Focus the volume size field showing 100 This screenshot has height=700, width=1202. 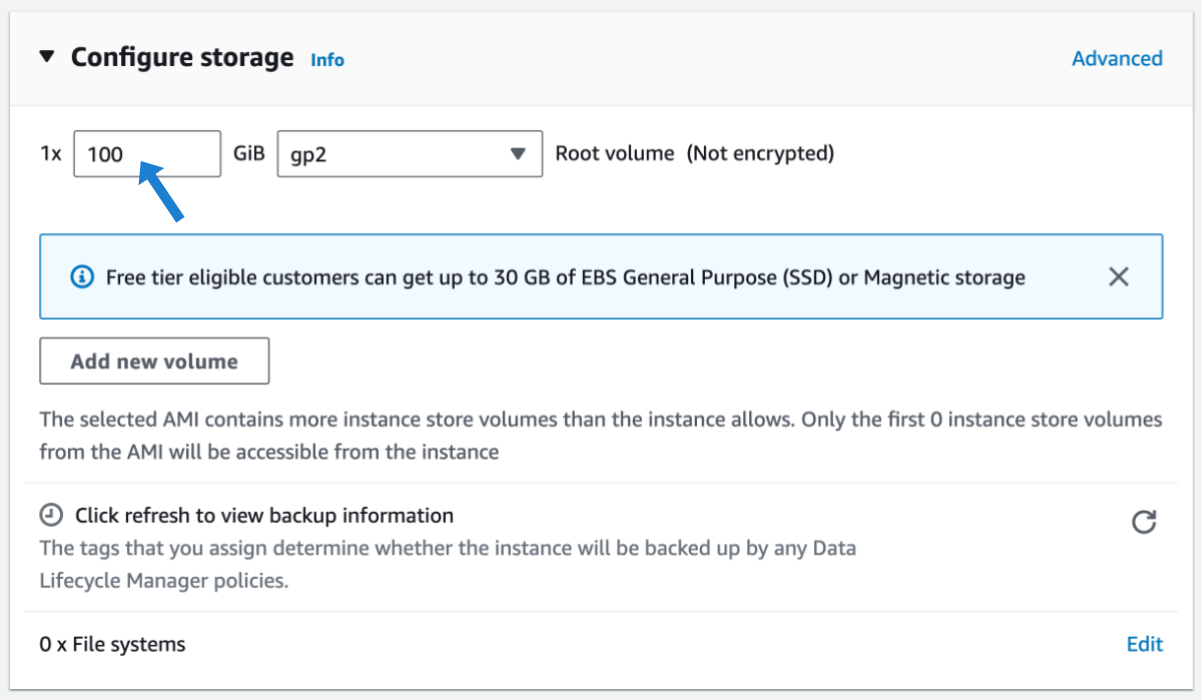[147, 154]
